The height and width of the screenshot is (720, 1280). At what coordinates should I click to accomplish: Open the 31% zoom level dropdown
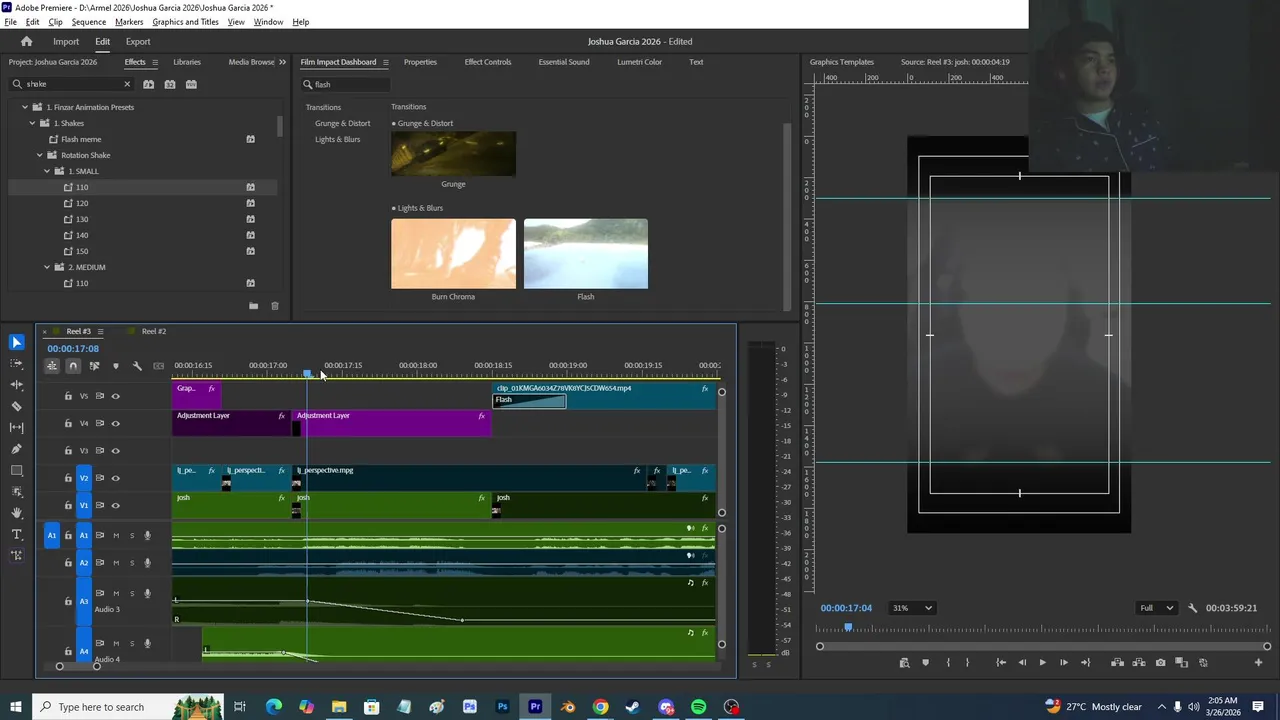pyautogui.click(x=912, y=608)
